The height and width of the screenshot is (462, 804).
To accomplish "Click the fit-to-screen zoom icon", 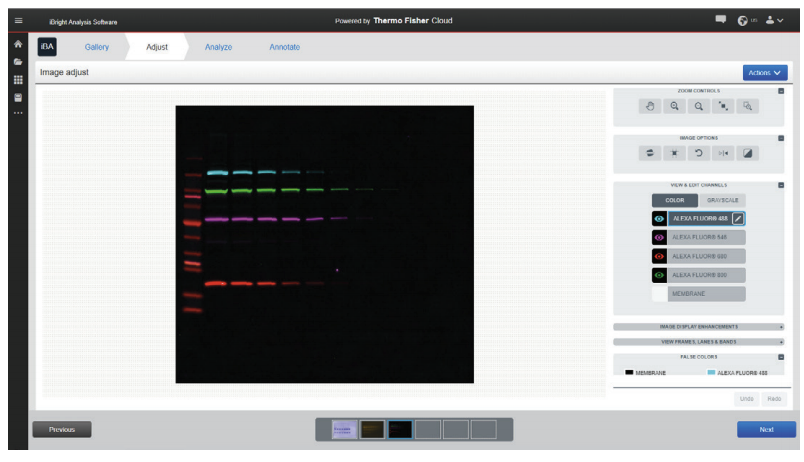I will (722, 106).
